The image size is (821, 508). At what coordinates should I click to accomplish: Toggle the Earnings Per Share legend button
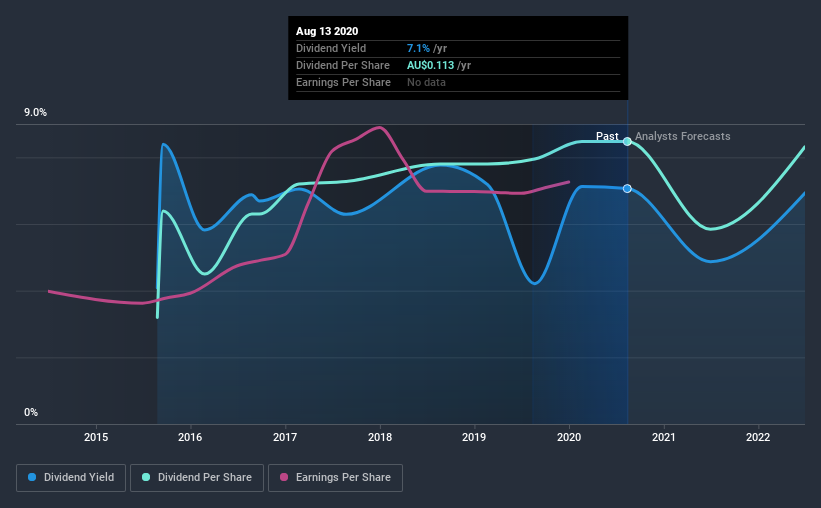335,478
